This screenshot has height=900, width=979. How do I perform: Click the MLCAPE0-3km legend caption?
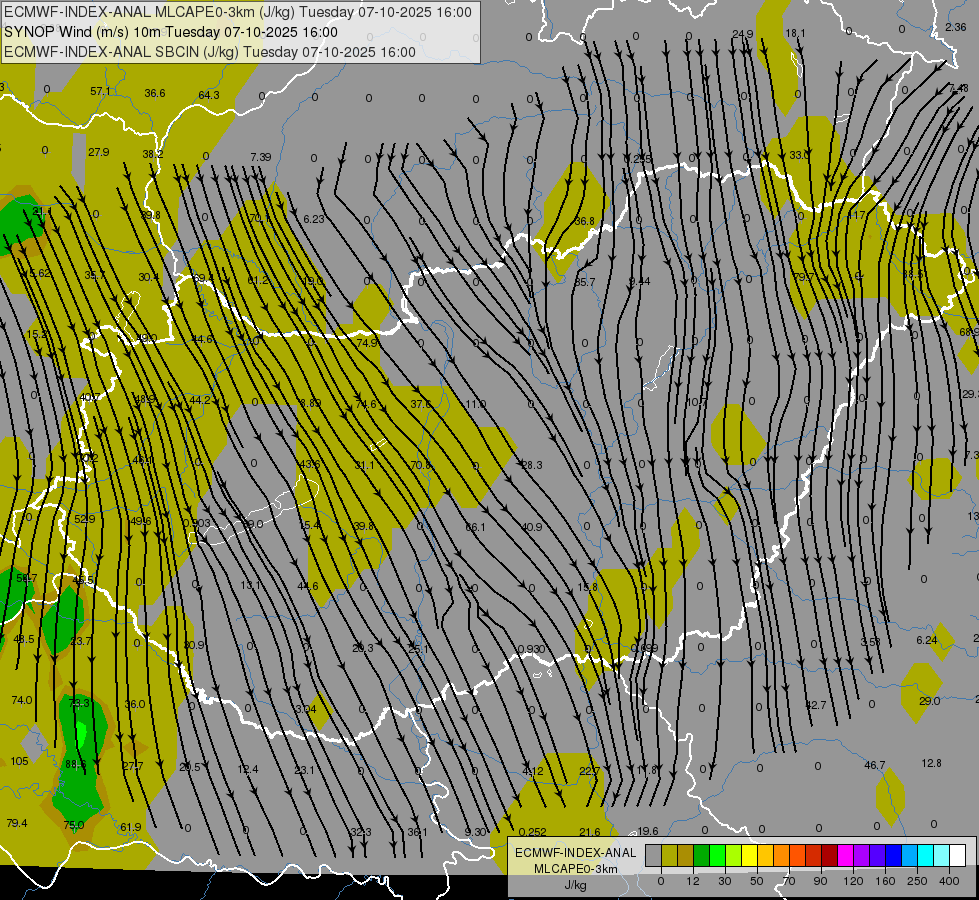pos(575,868)
